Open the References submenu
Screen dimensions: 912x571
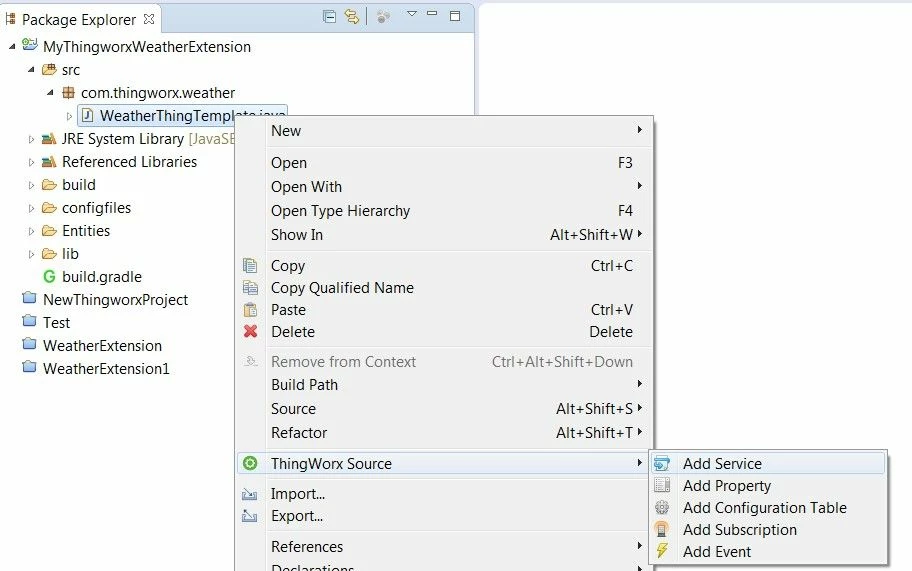444,547
